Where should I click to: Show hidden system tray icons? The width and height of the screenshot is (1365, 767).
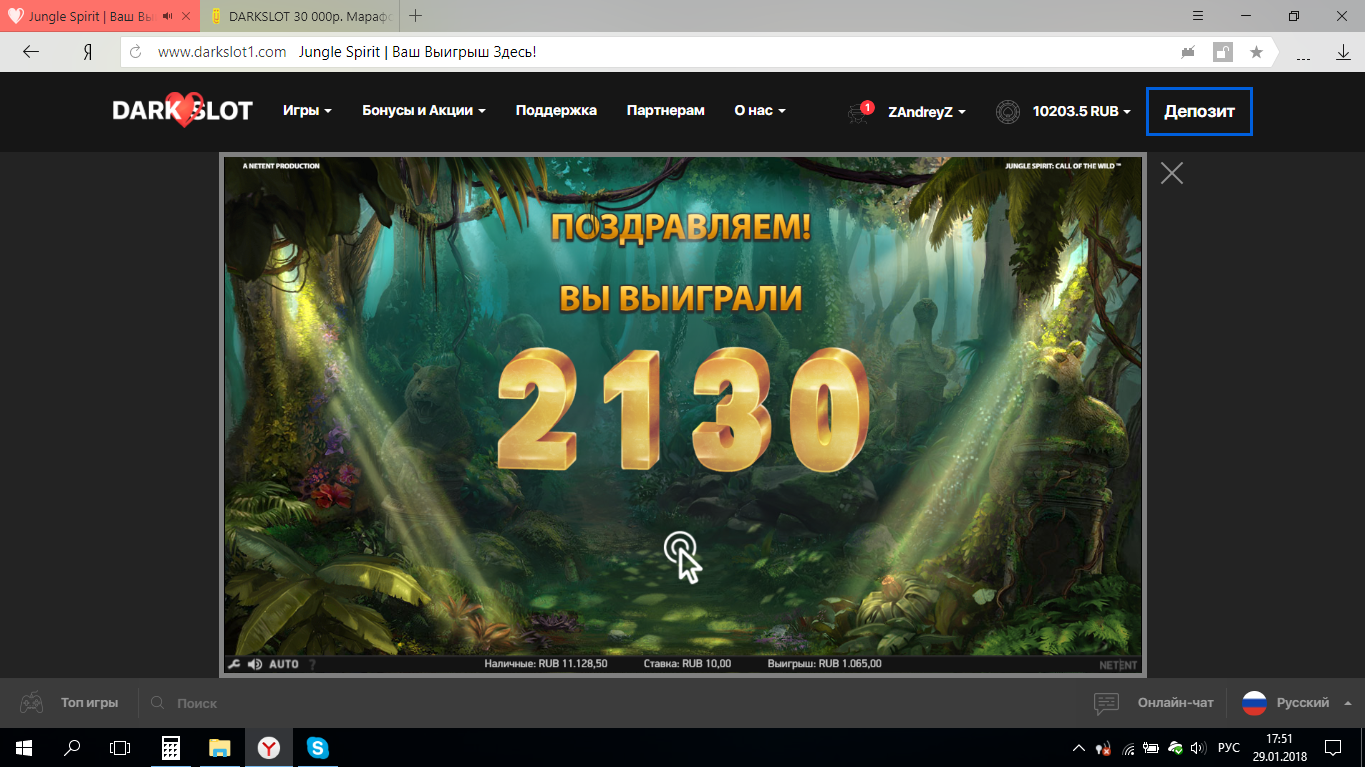[x=1078, y=747]
